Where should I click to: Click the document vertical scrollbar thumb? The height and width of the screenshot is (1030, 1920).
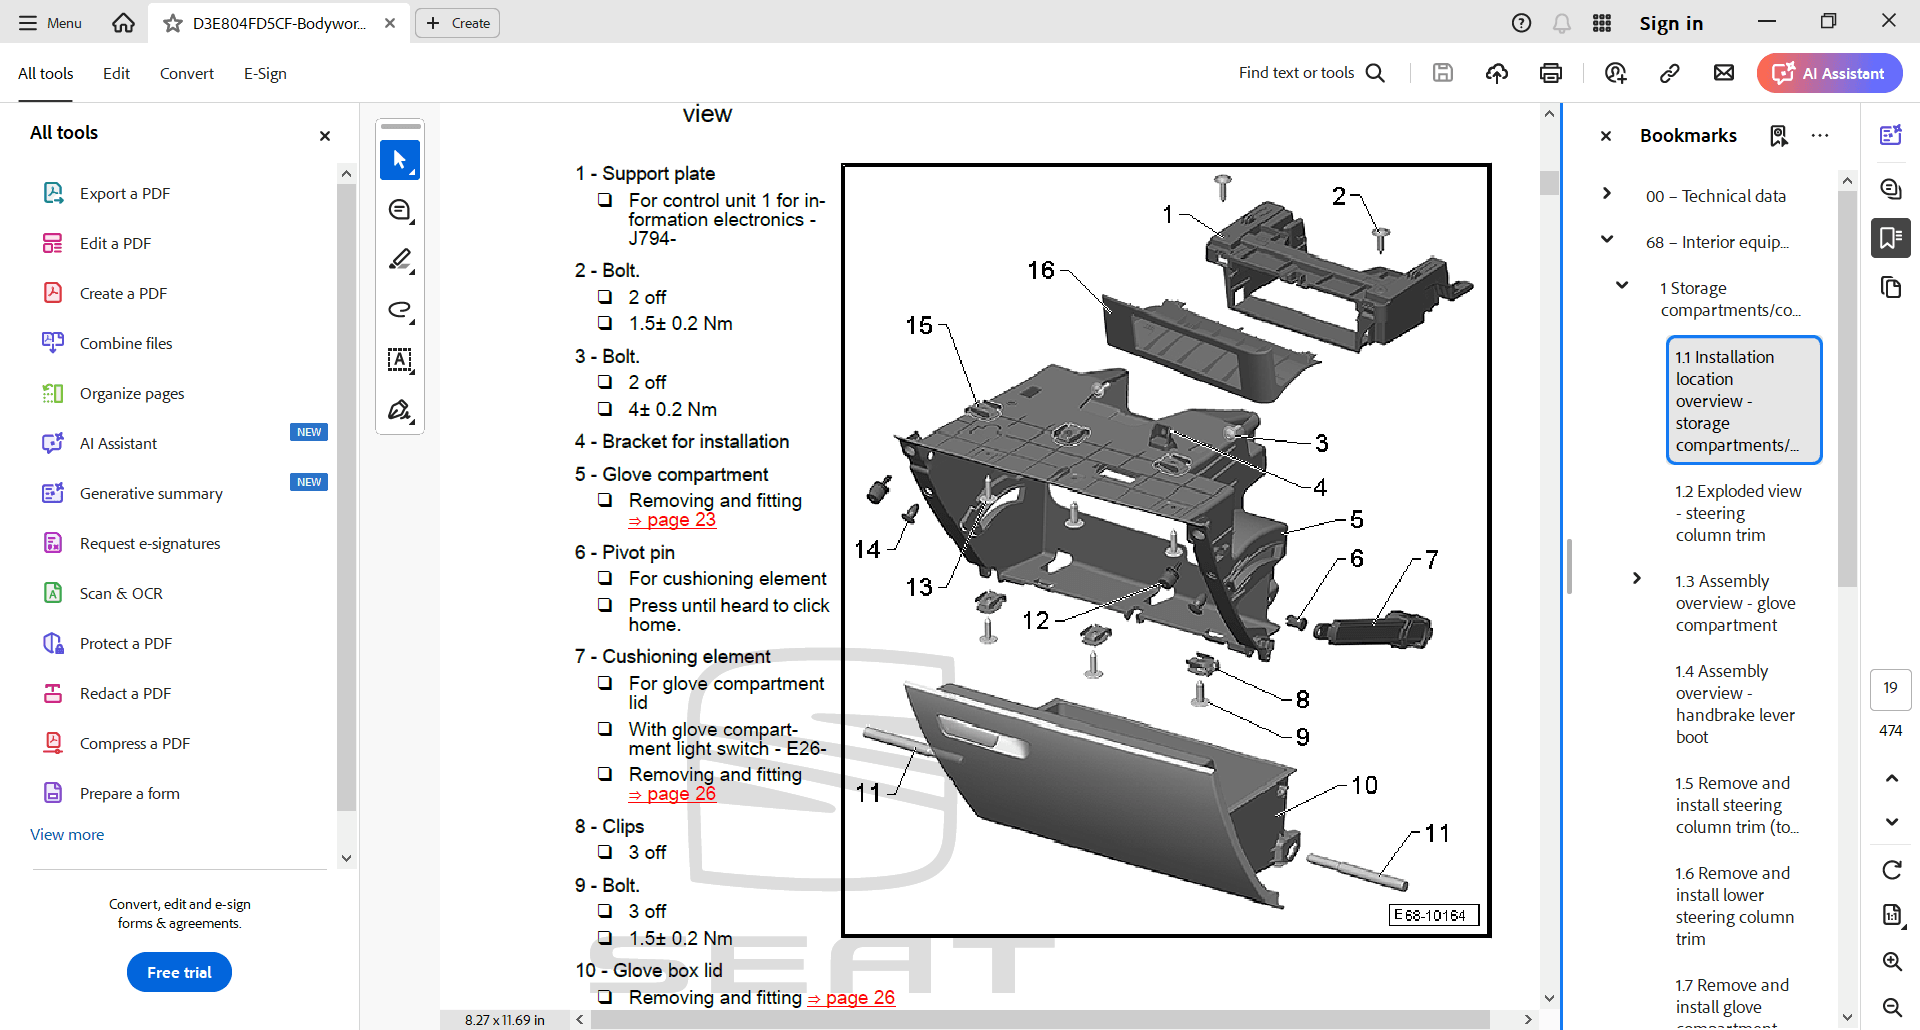coord(1549,183)
